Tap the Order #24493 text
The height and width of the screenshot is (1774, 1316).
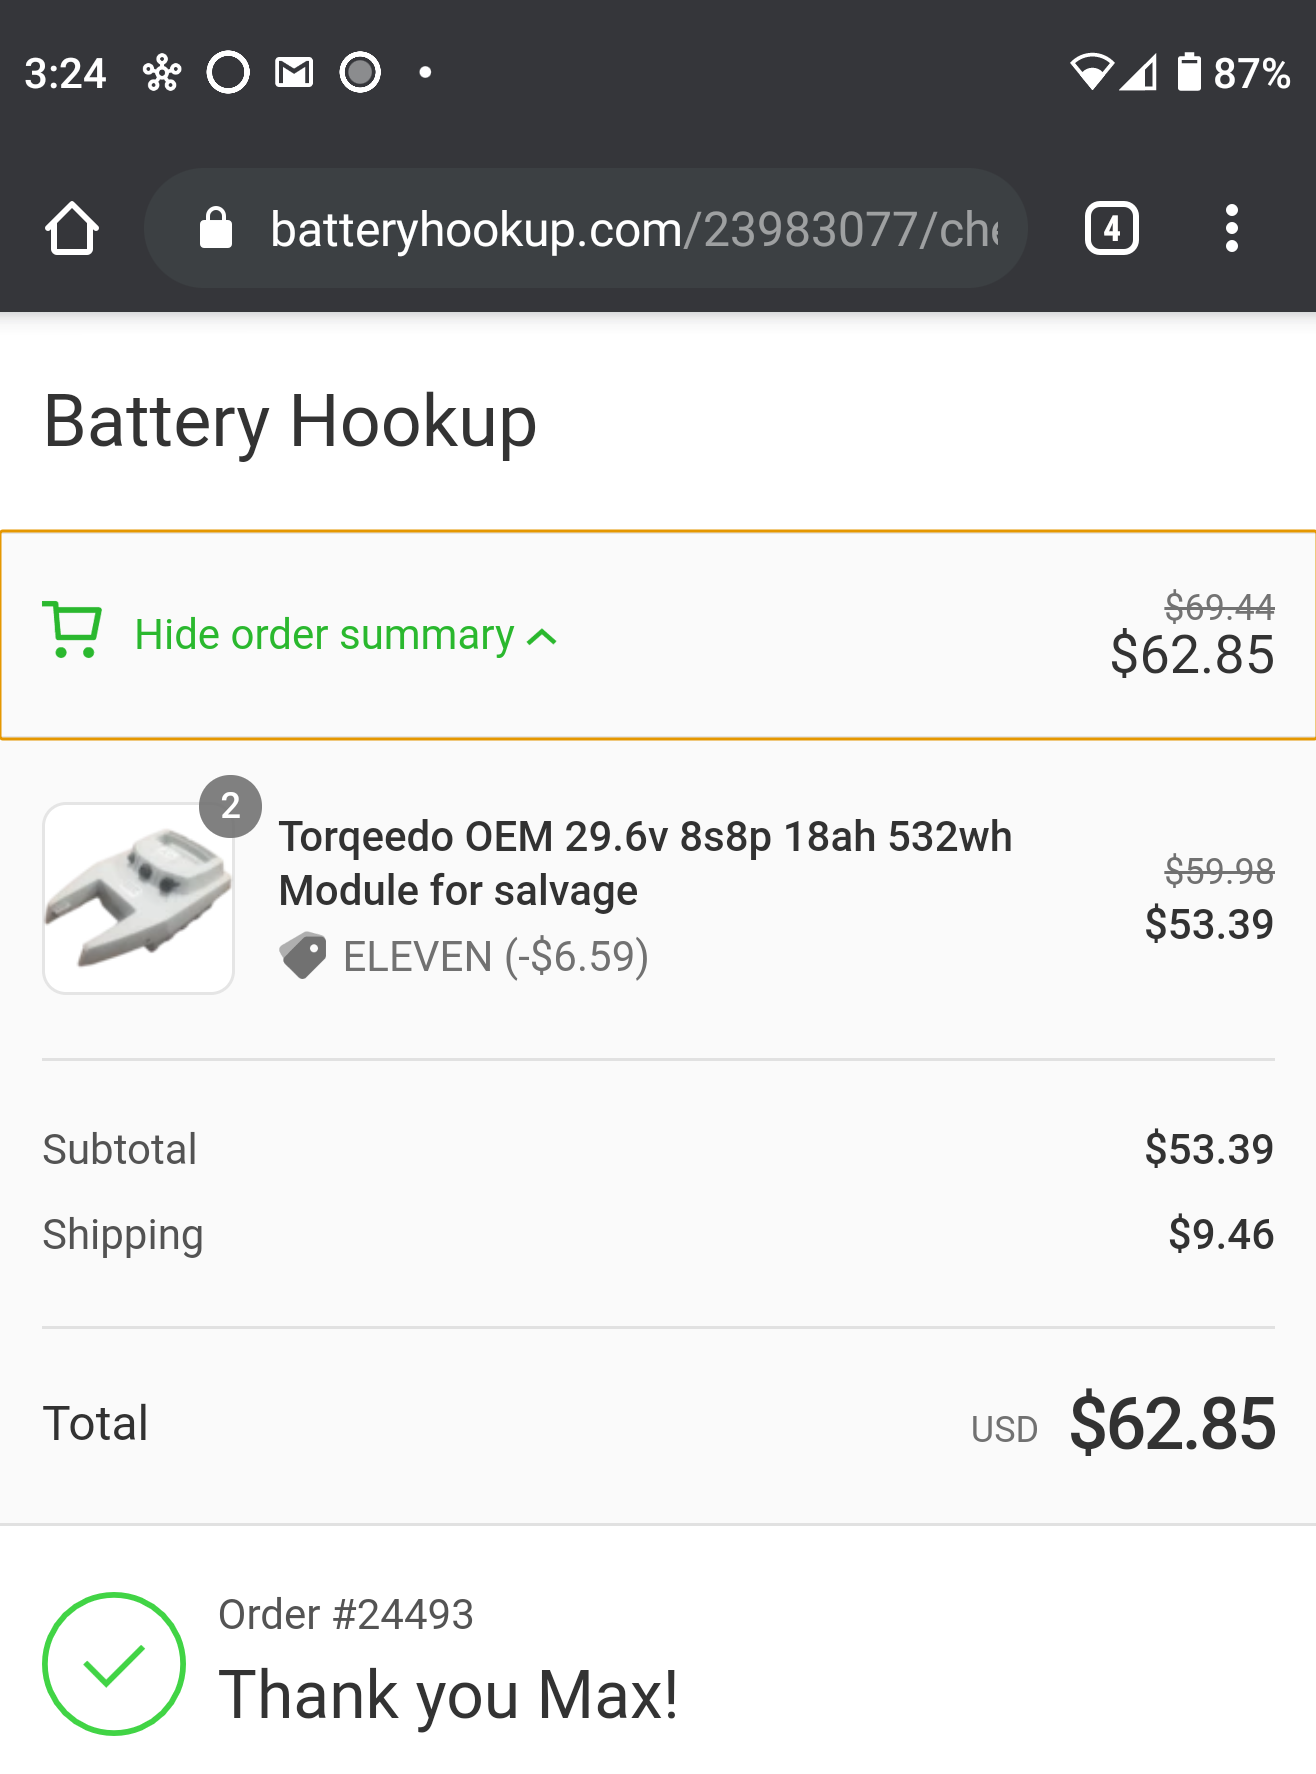click(x=346, y=1614)
